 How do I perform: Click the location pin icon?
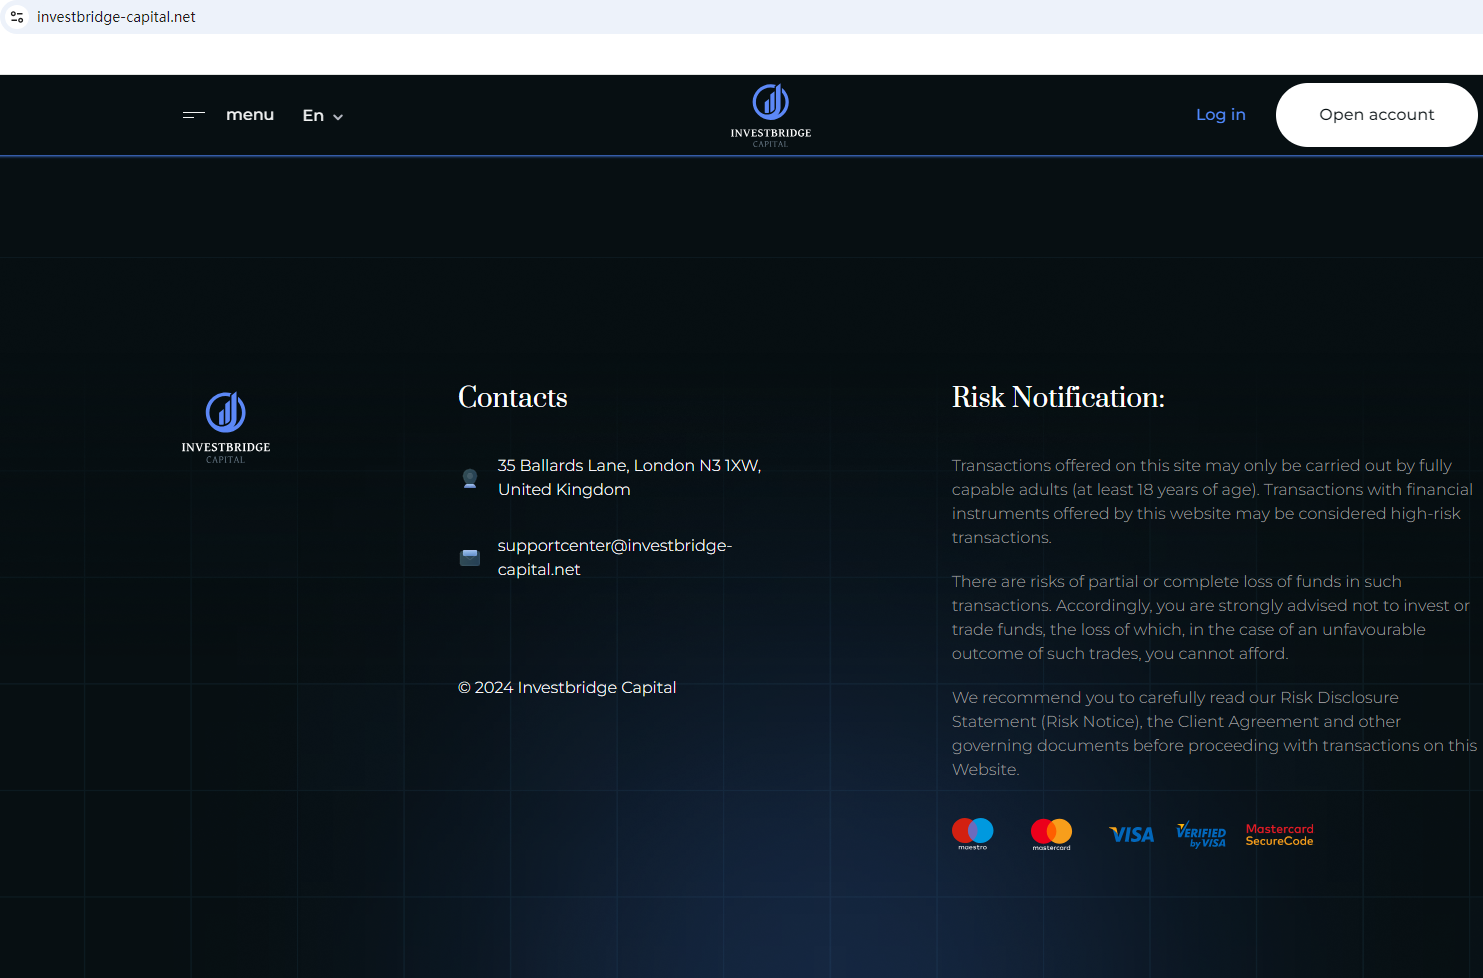click(470, 478)
